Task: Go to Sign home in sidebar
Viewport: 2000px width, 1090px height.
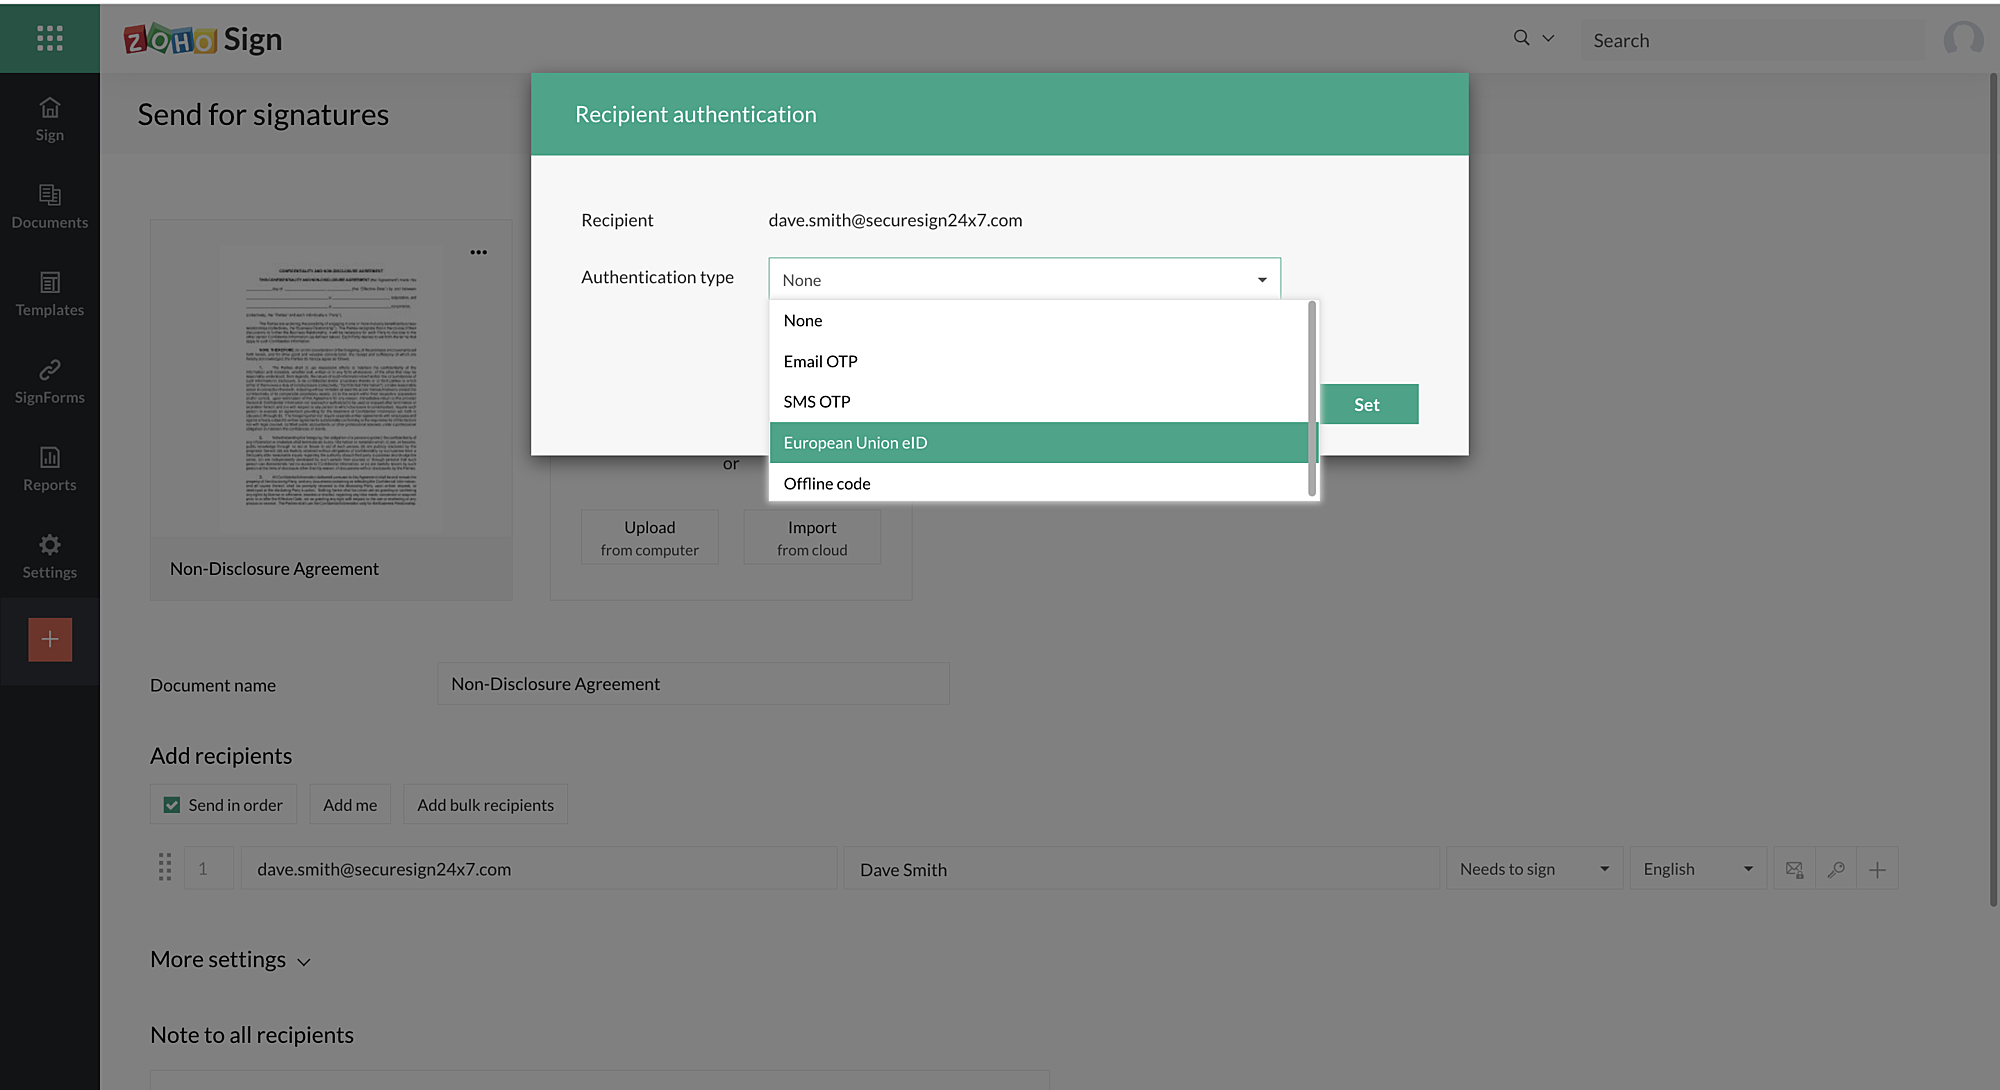Action: click(49, 119)
